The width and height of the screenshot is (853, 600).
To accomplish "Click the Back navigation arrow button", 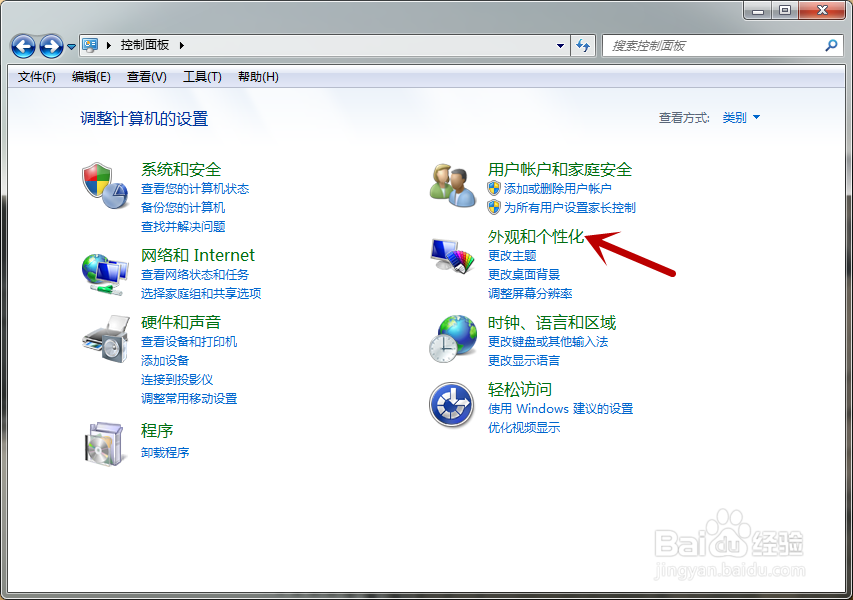I will coord(23,46).
